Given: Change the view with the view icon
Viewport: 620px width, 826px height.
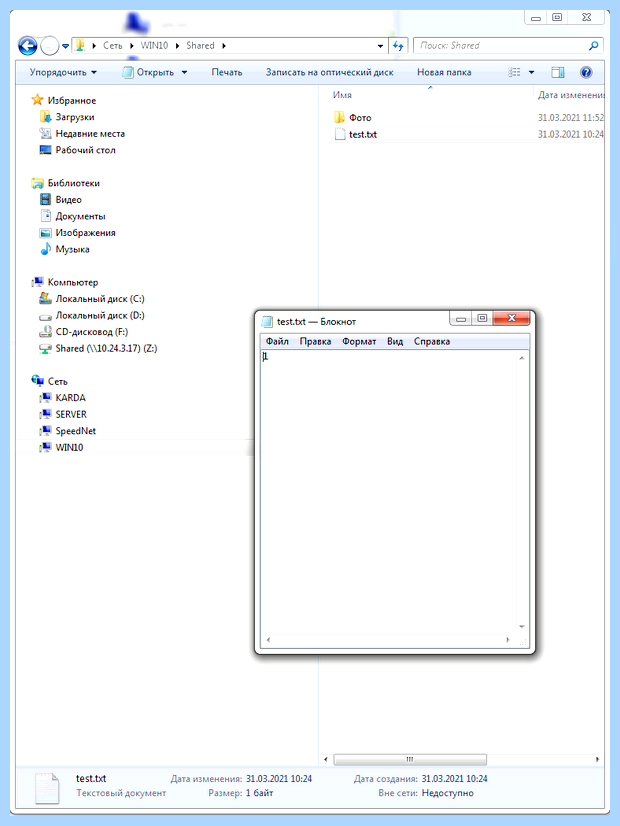Looking at the screenshot, I should [515, 72].
